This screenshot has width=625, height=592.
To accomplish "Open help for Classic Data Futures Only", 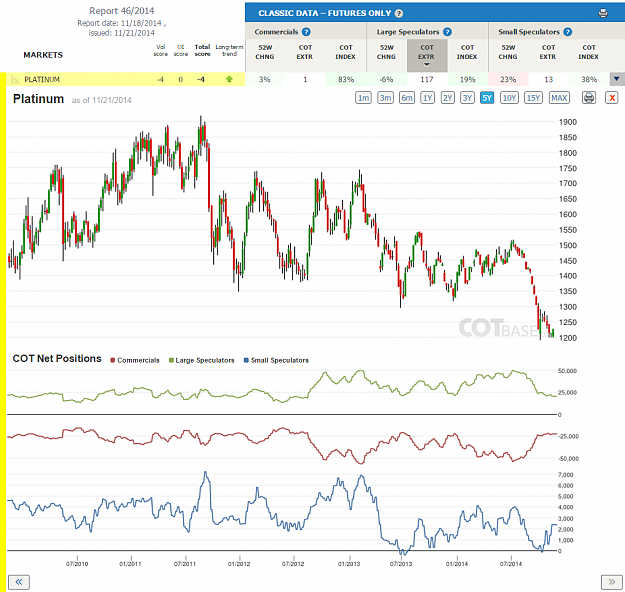I will click(399, 13).
